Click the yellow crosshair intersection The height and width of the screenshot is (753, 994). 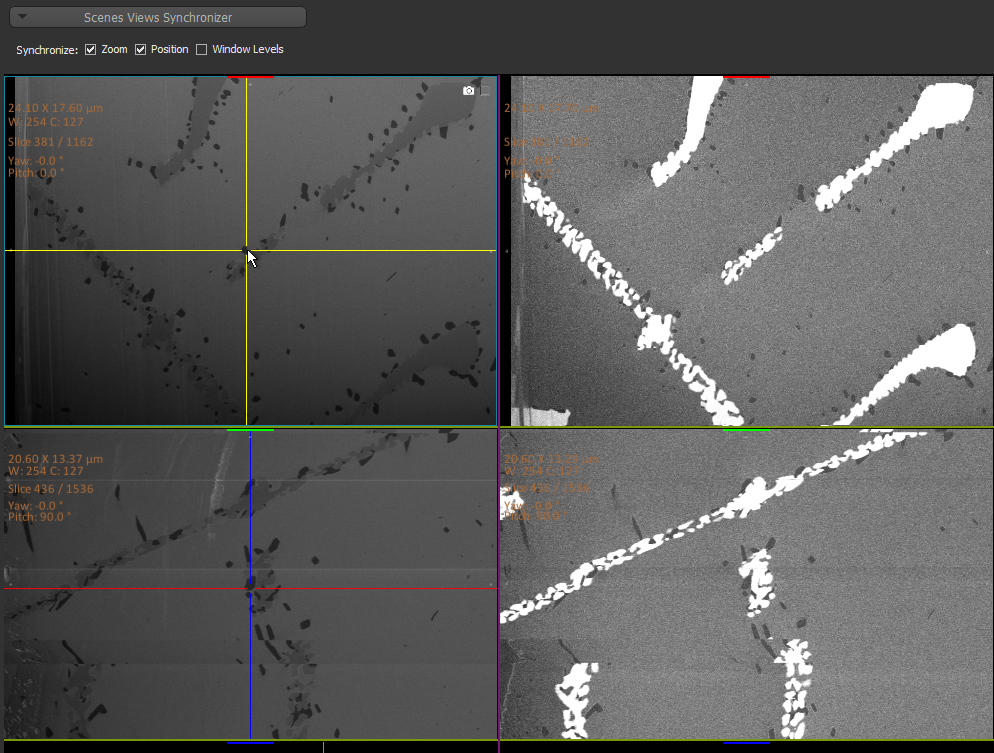pos(246,250)
